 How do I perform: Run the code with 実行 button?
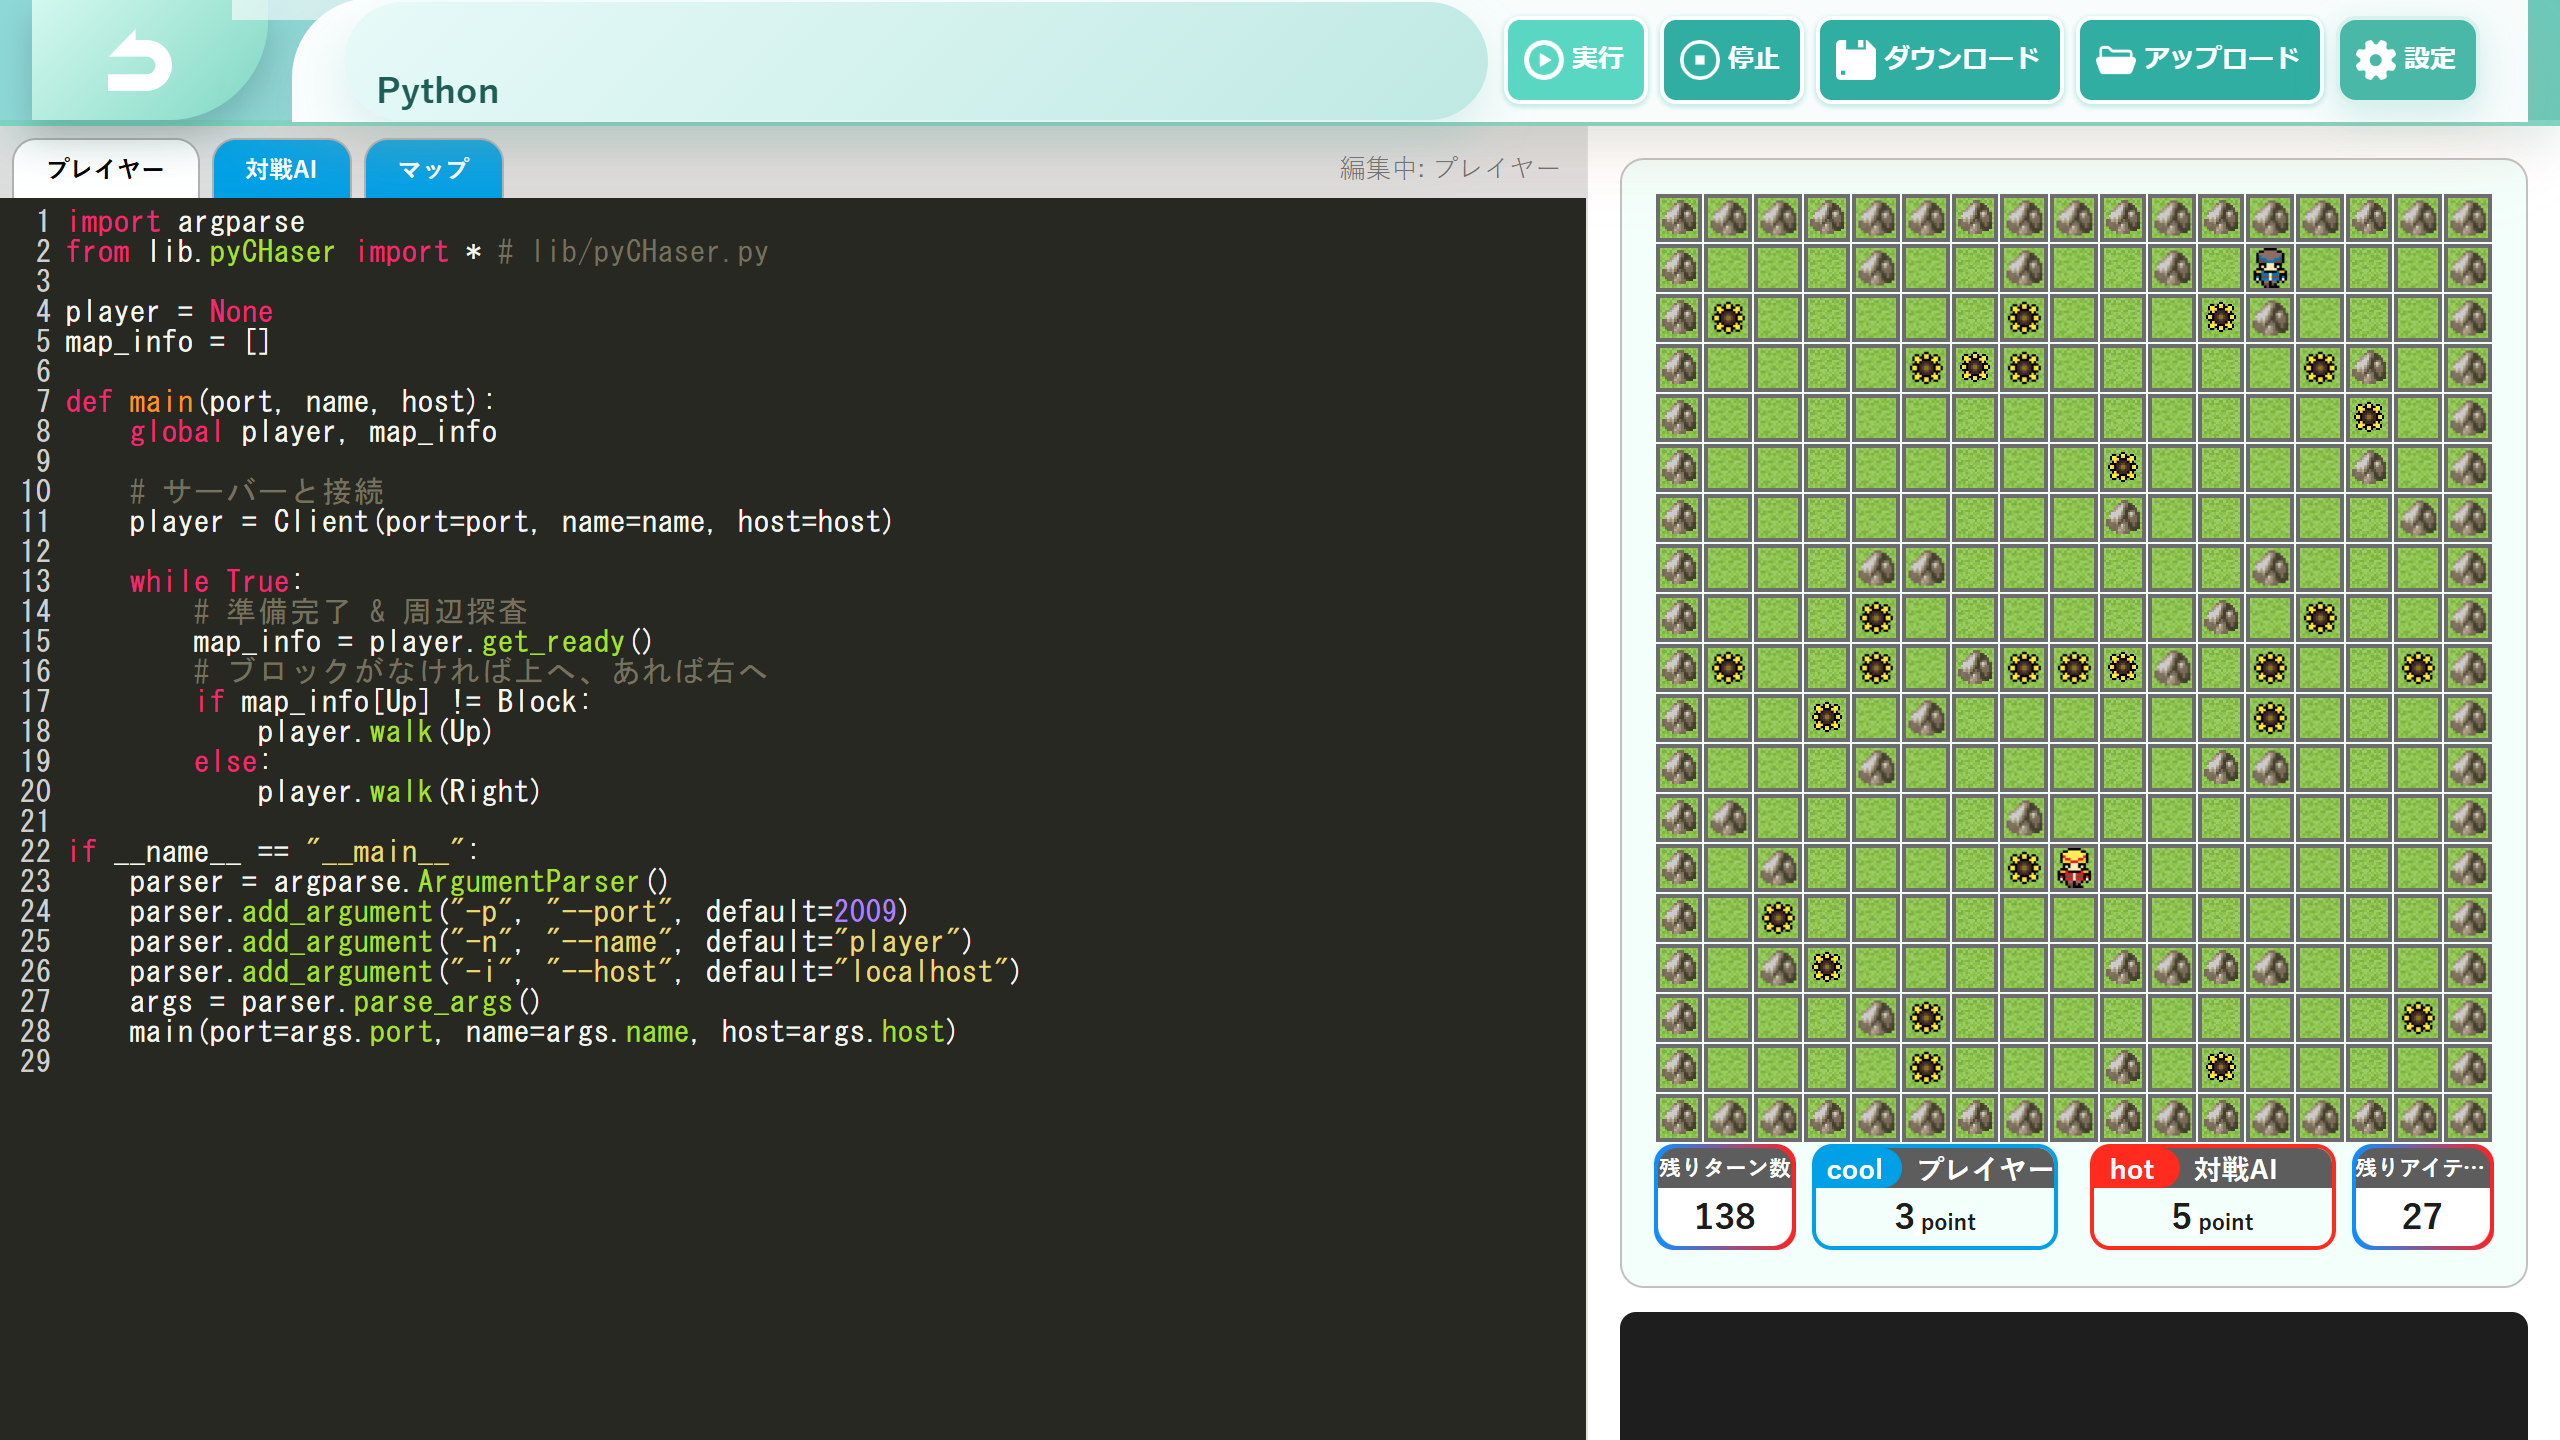tap(1575, 60)
